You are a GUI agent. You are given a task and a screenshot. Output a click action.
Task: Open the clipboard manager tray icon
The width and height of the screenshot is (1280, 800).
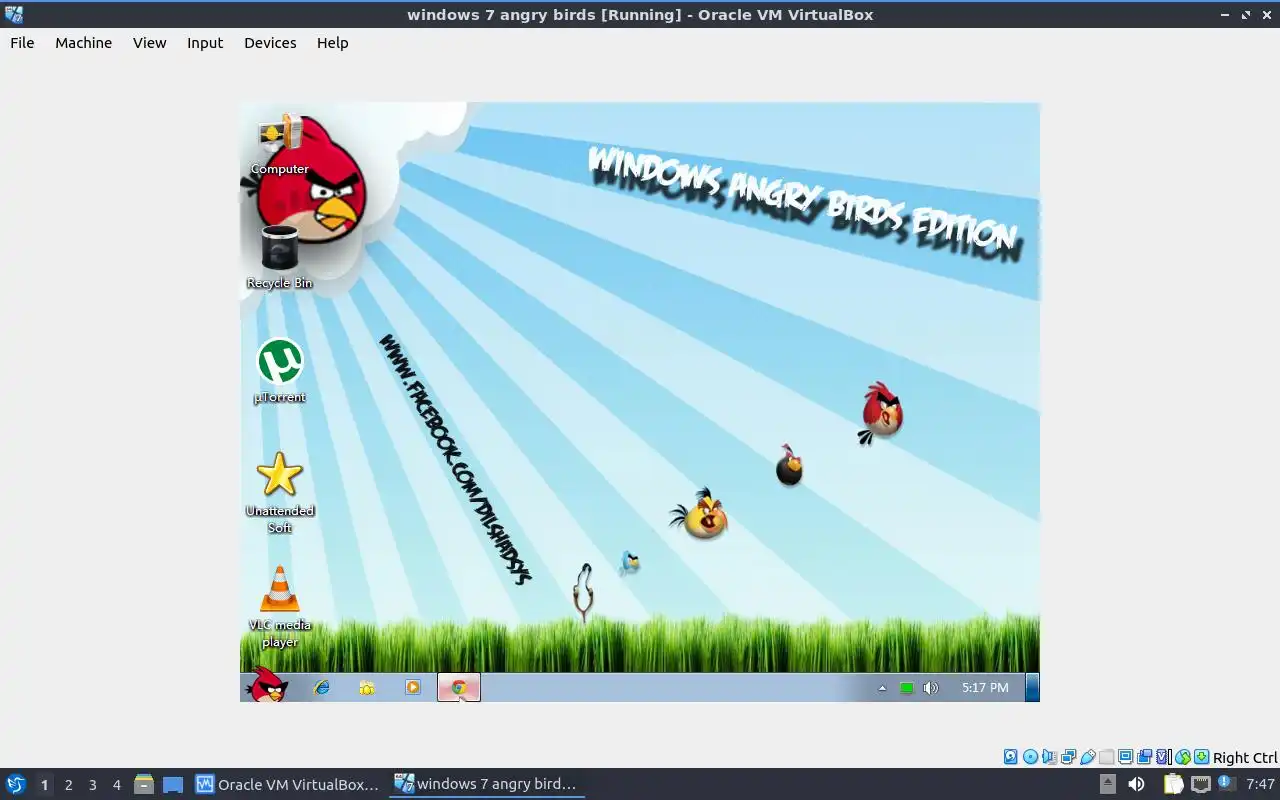(x=1174, y=784)
